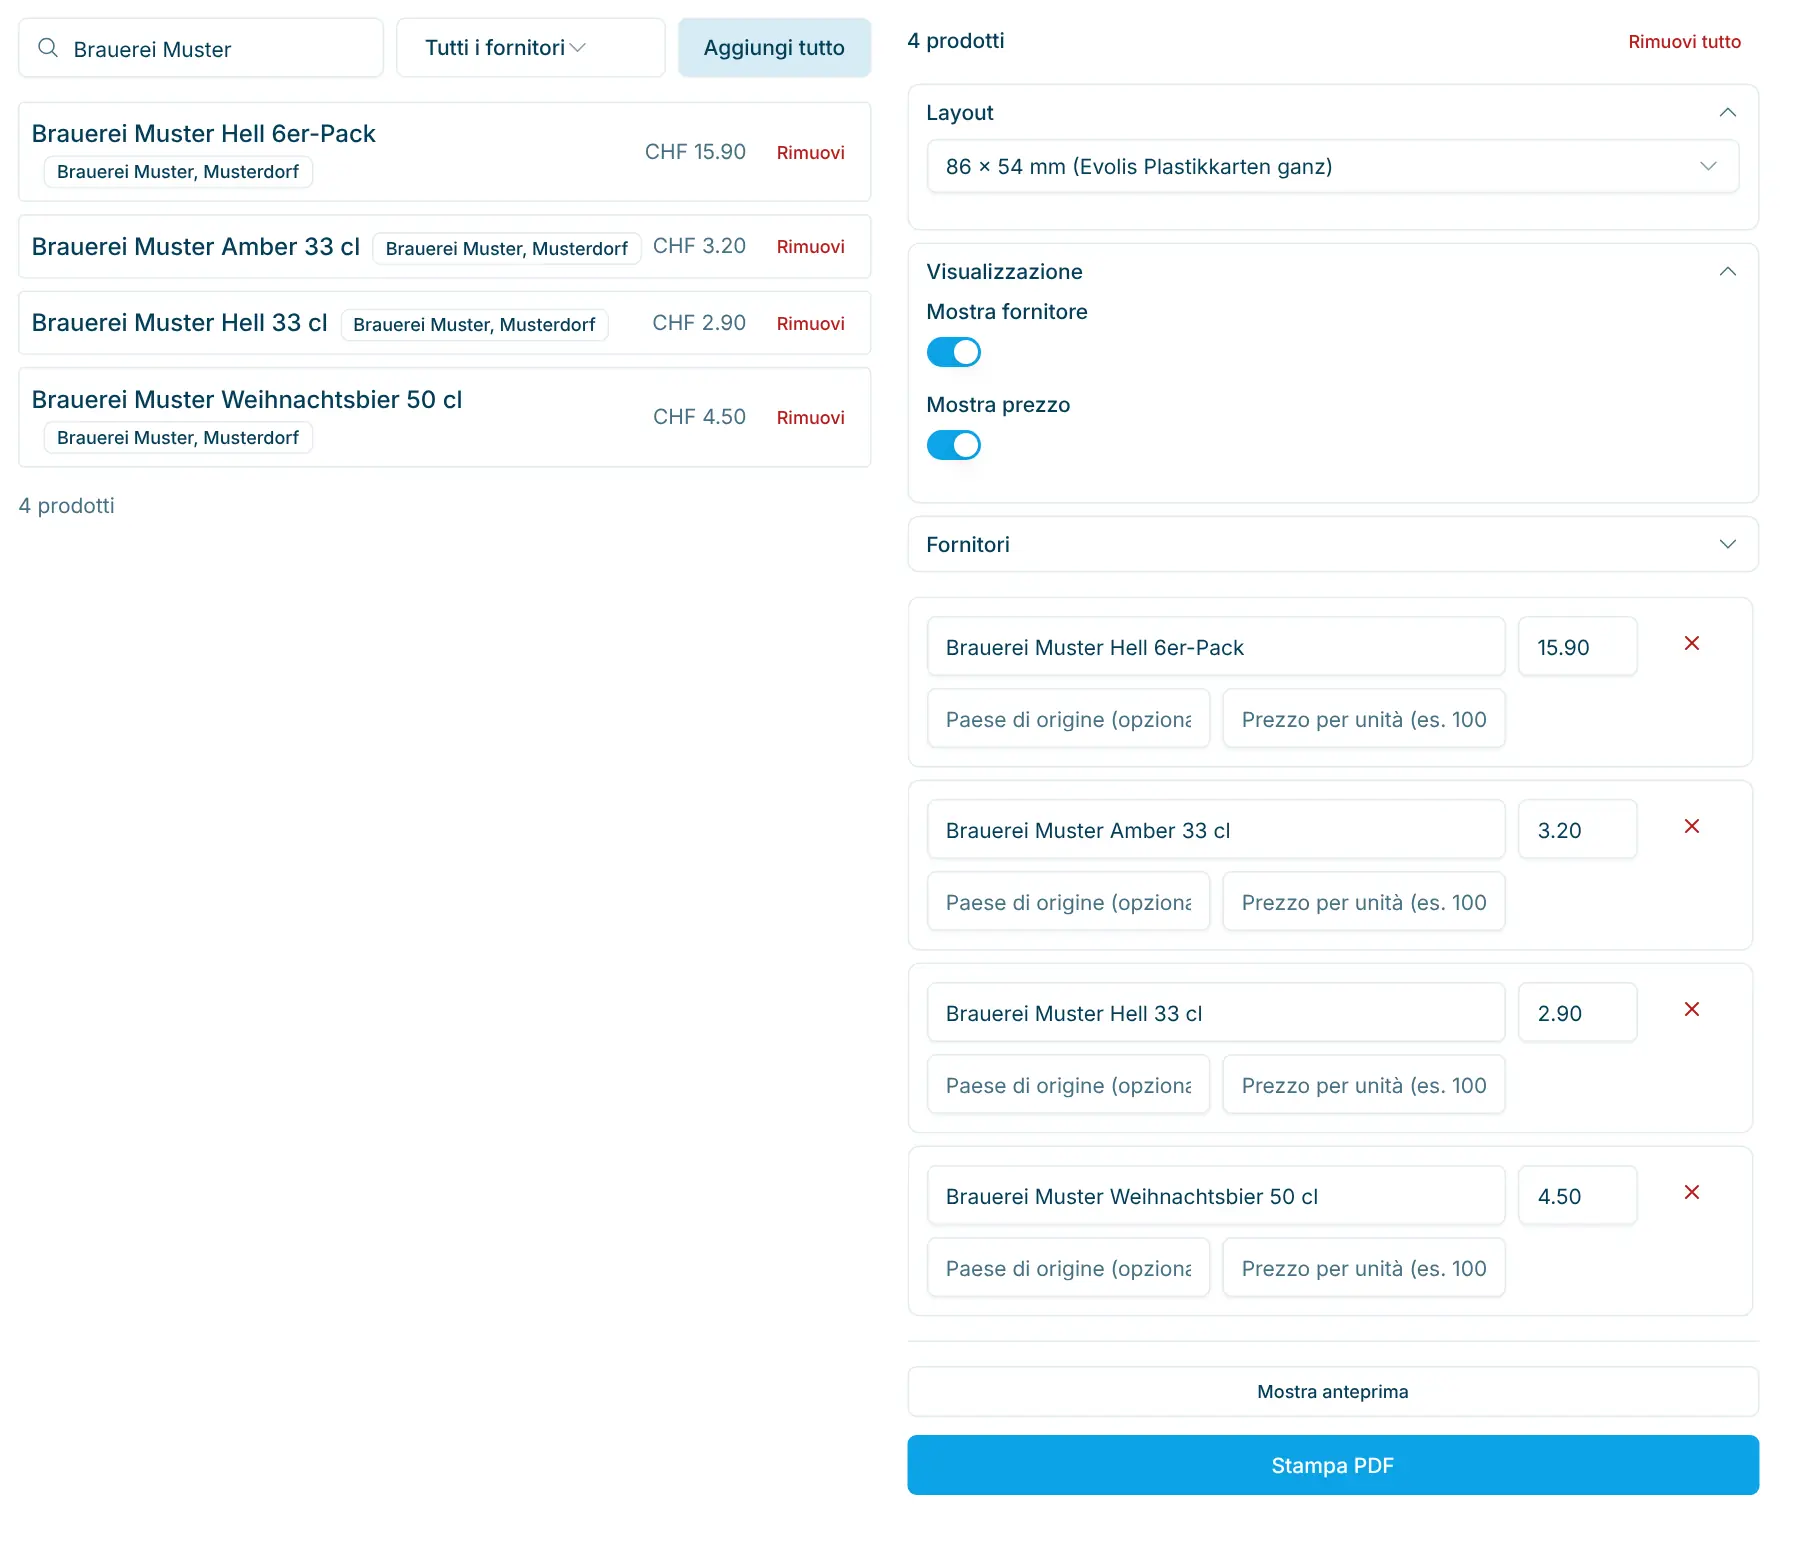Click the Mostra anteprima button
The width and height of the screenshot is (1796, 1556).
[1332, 1392]
